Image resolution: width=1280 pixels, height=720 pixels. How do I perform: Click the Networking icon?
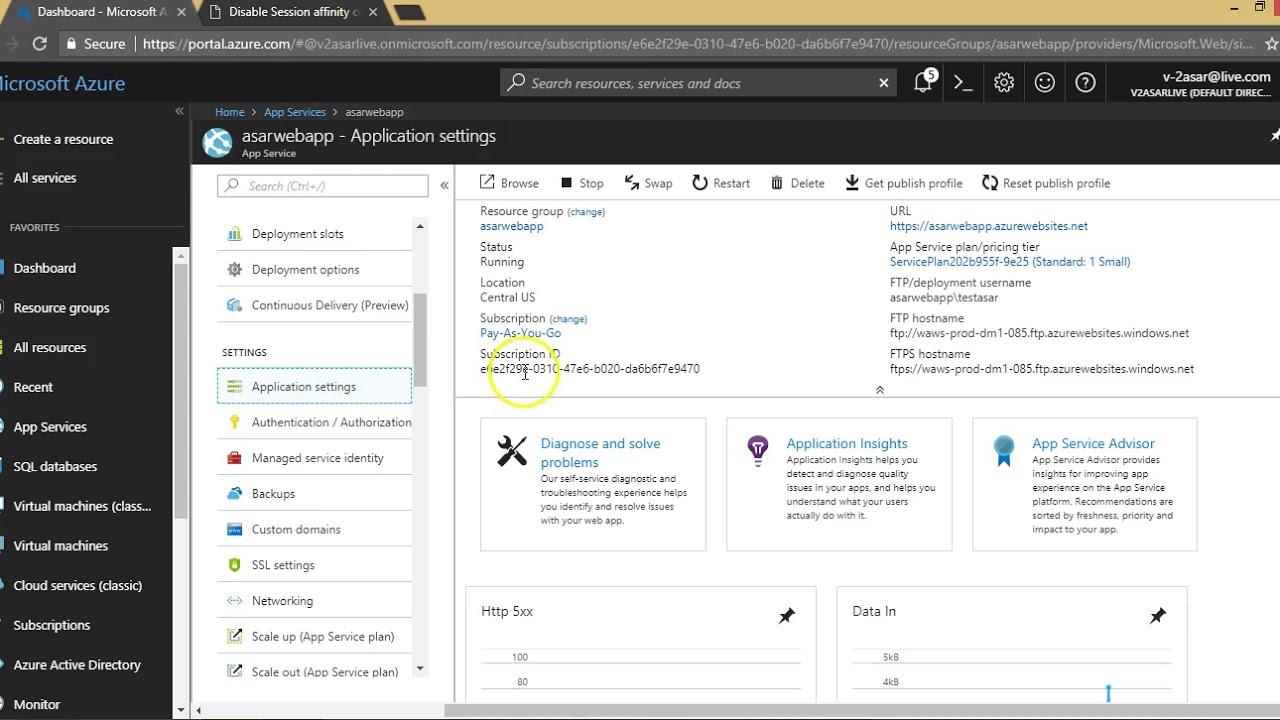pos(234,601)
